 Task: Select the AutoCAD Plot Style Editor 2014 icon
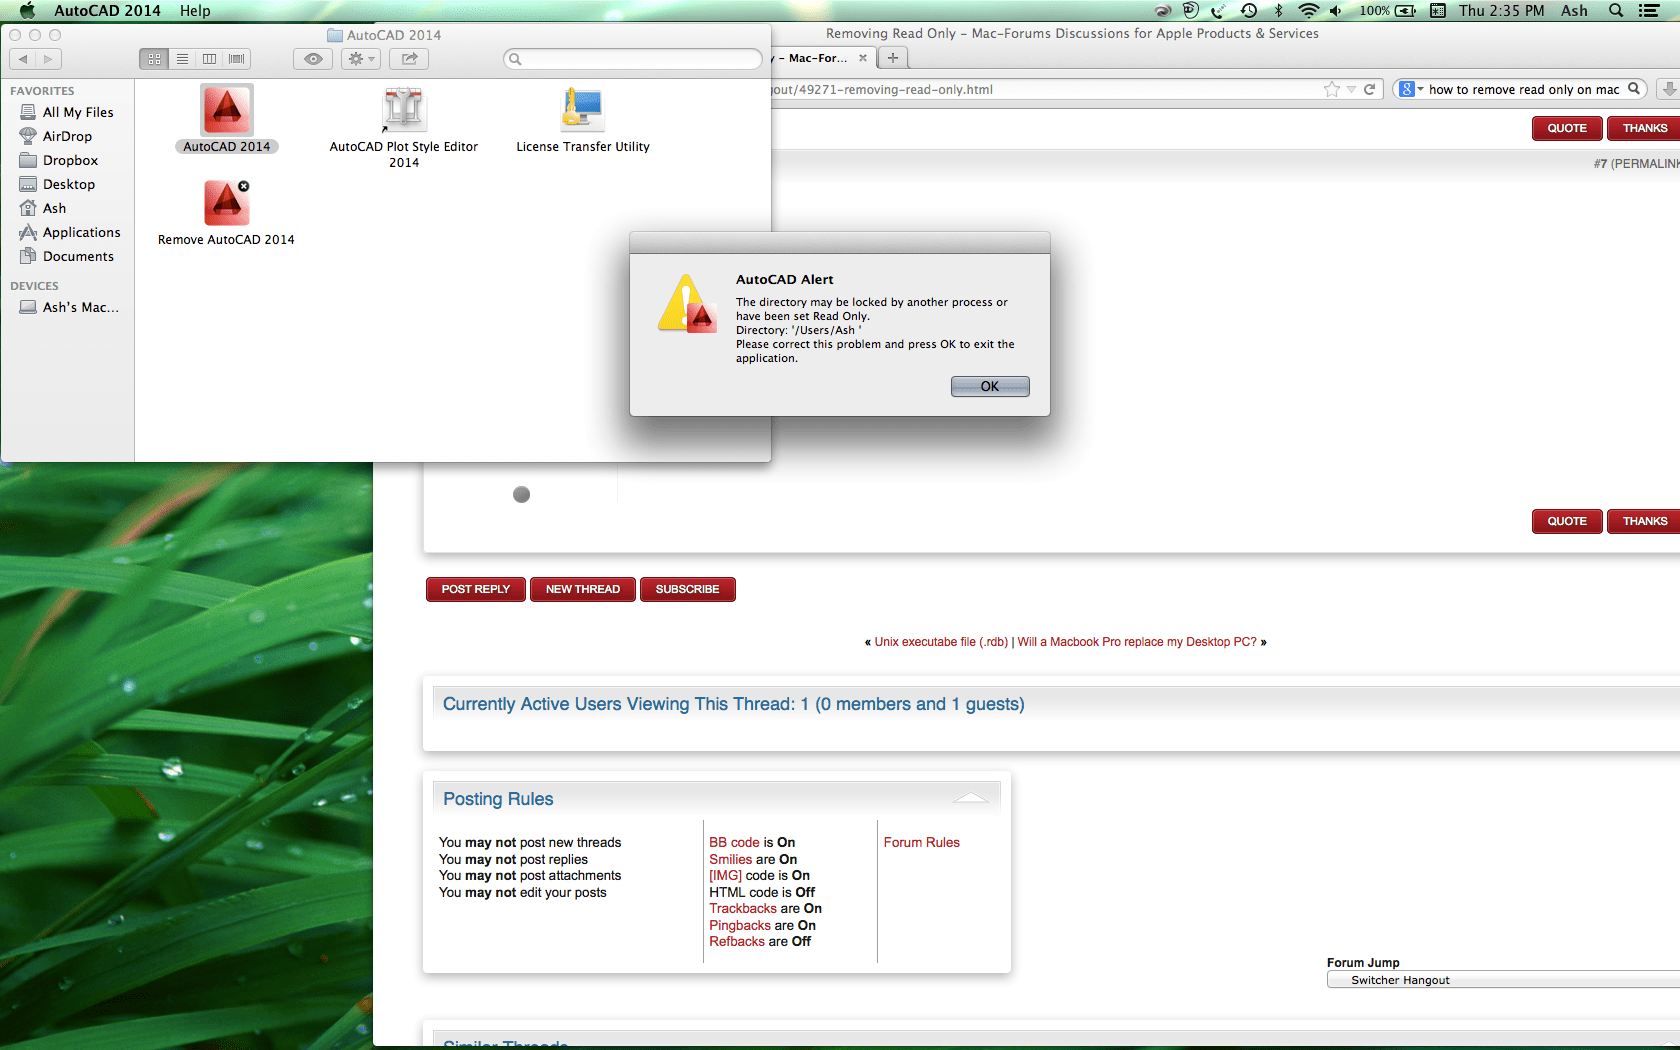[404, 110]
